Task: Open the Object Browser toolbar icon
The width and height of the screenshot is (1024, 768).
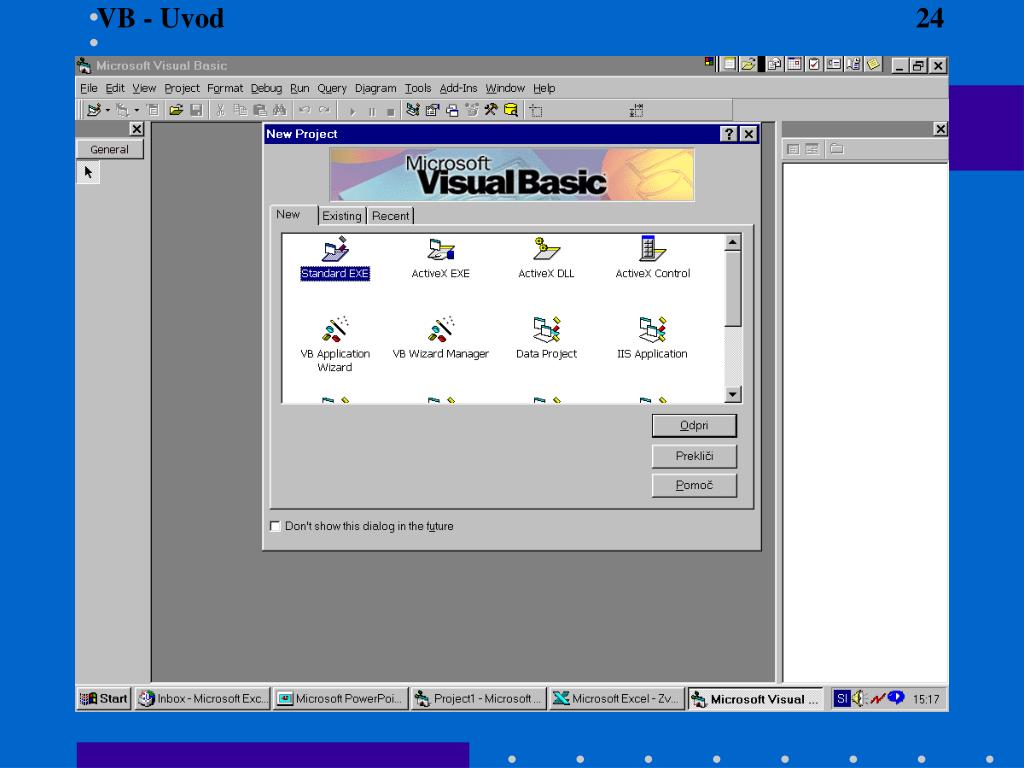Action: pos(472,110)
